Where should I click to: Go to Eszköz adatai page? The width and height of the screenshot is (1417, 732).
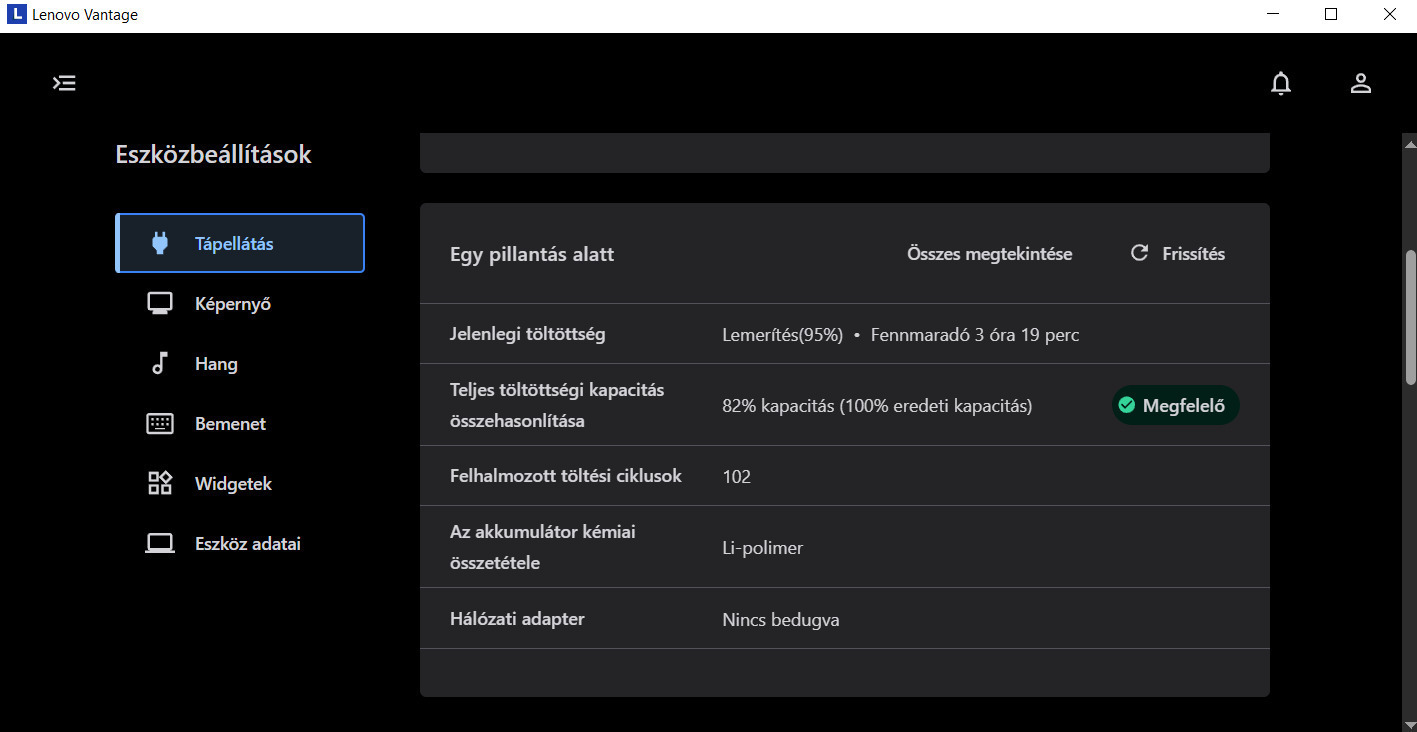(247, 544)
